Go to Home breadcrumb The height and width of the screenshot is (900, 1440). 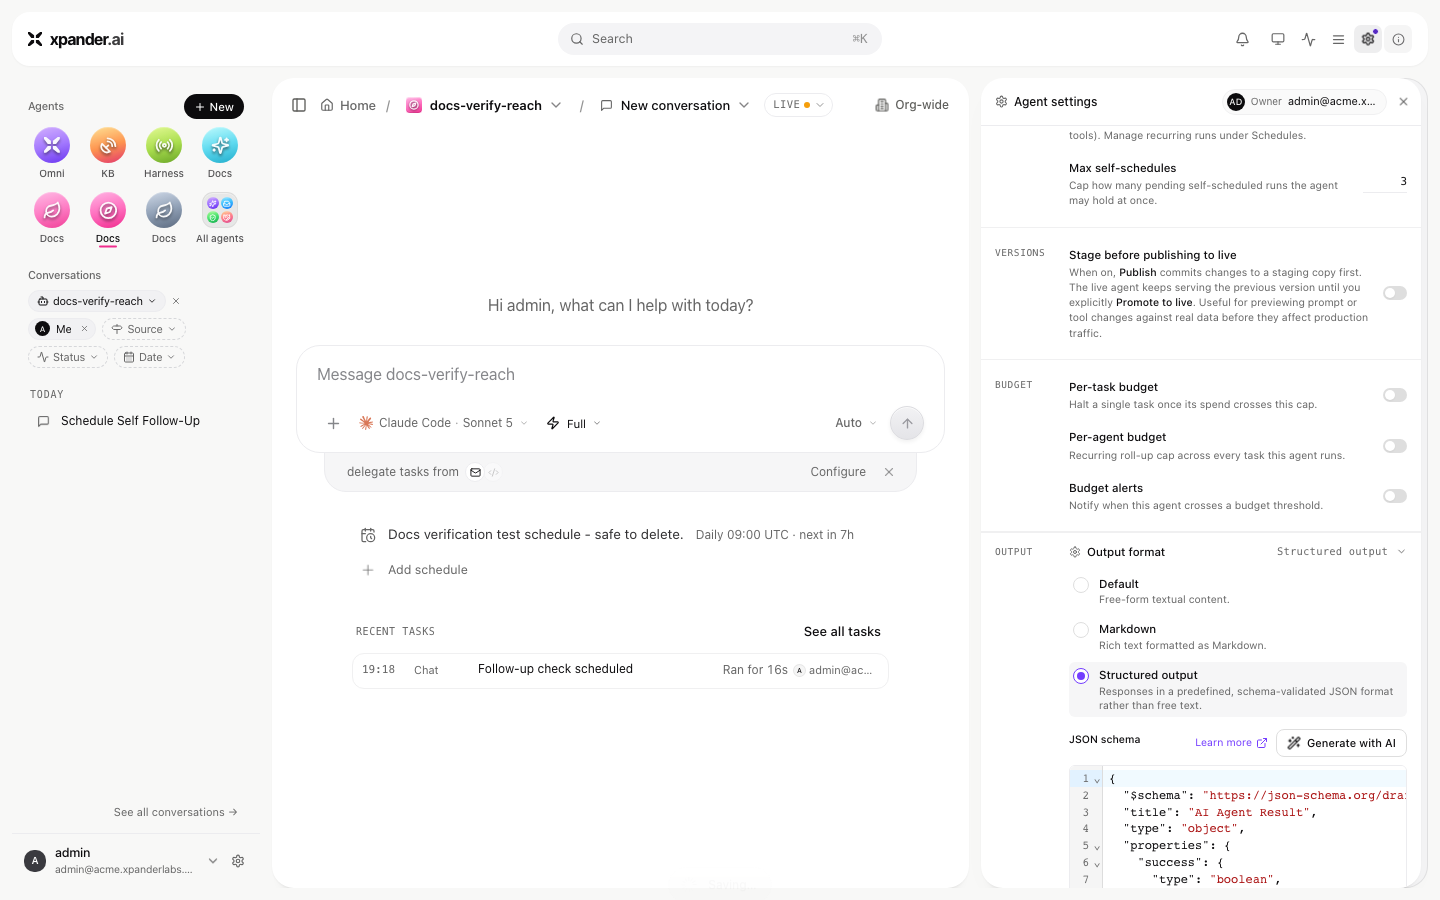(348, 105)
